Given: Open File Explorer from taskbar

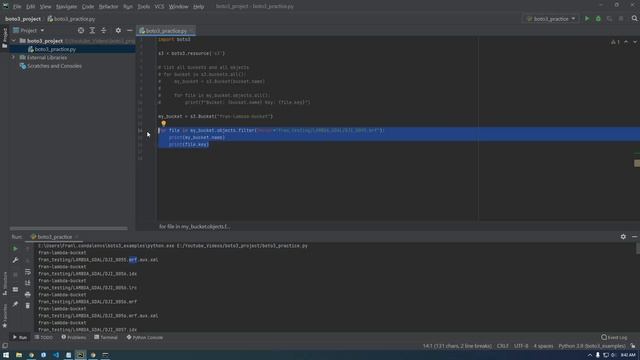Looking at the screenshot, I should coord(19,355).
